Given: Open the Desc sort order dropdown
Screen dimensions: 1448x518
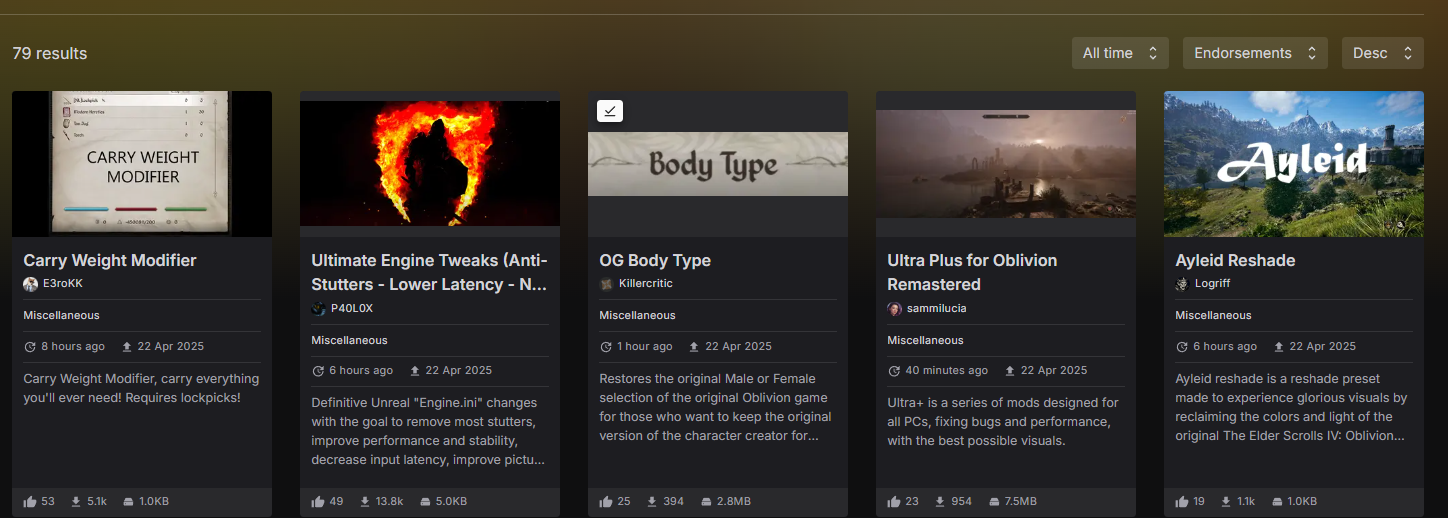Looking at the screenshot, I should click(x=1382, y=53).
